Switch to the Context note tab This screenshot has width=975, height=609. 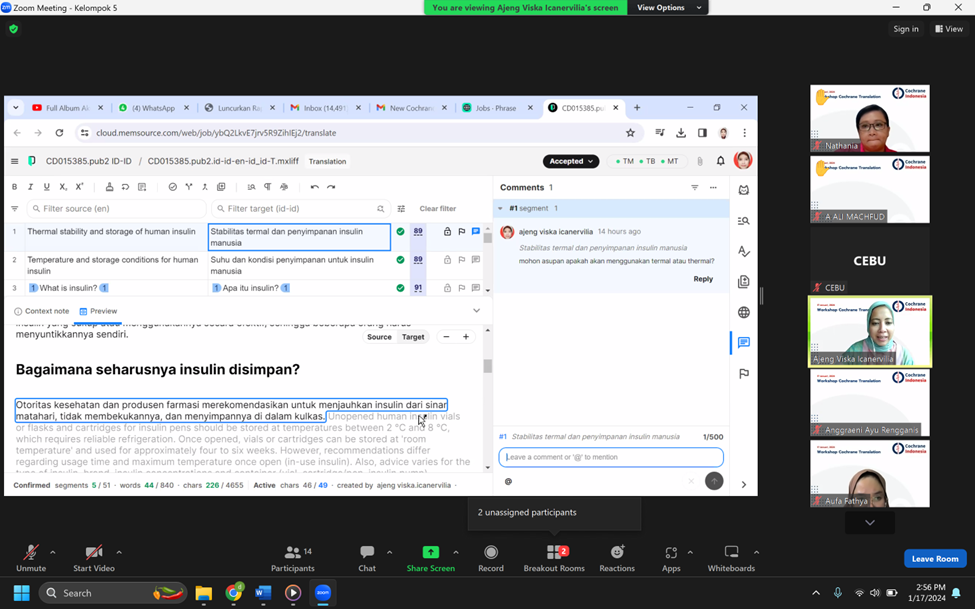point(42,311)
